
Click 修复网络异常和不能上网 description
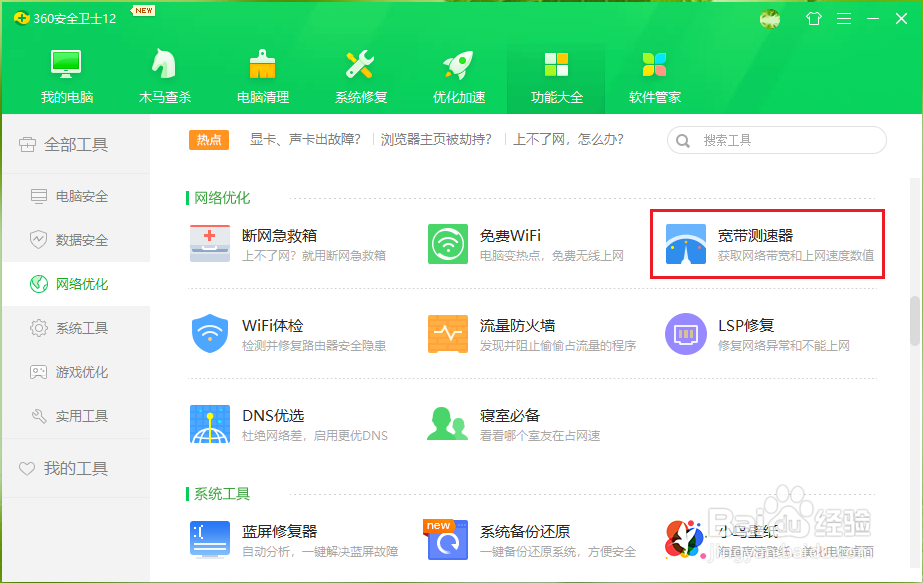pyautogui.click(x=783, y=346)
